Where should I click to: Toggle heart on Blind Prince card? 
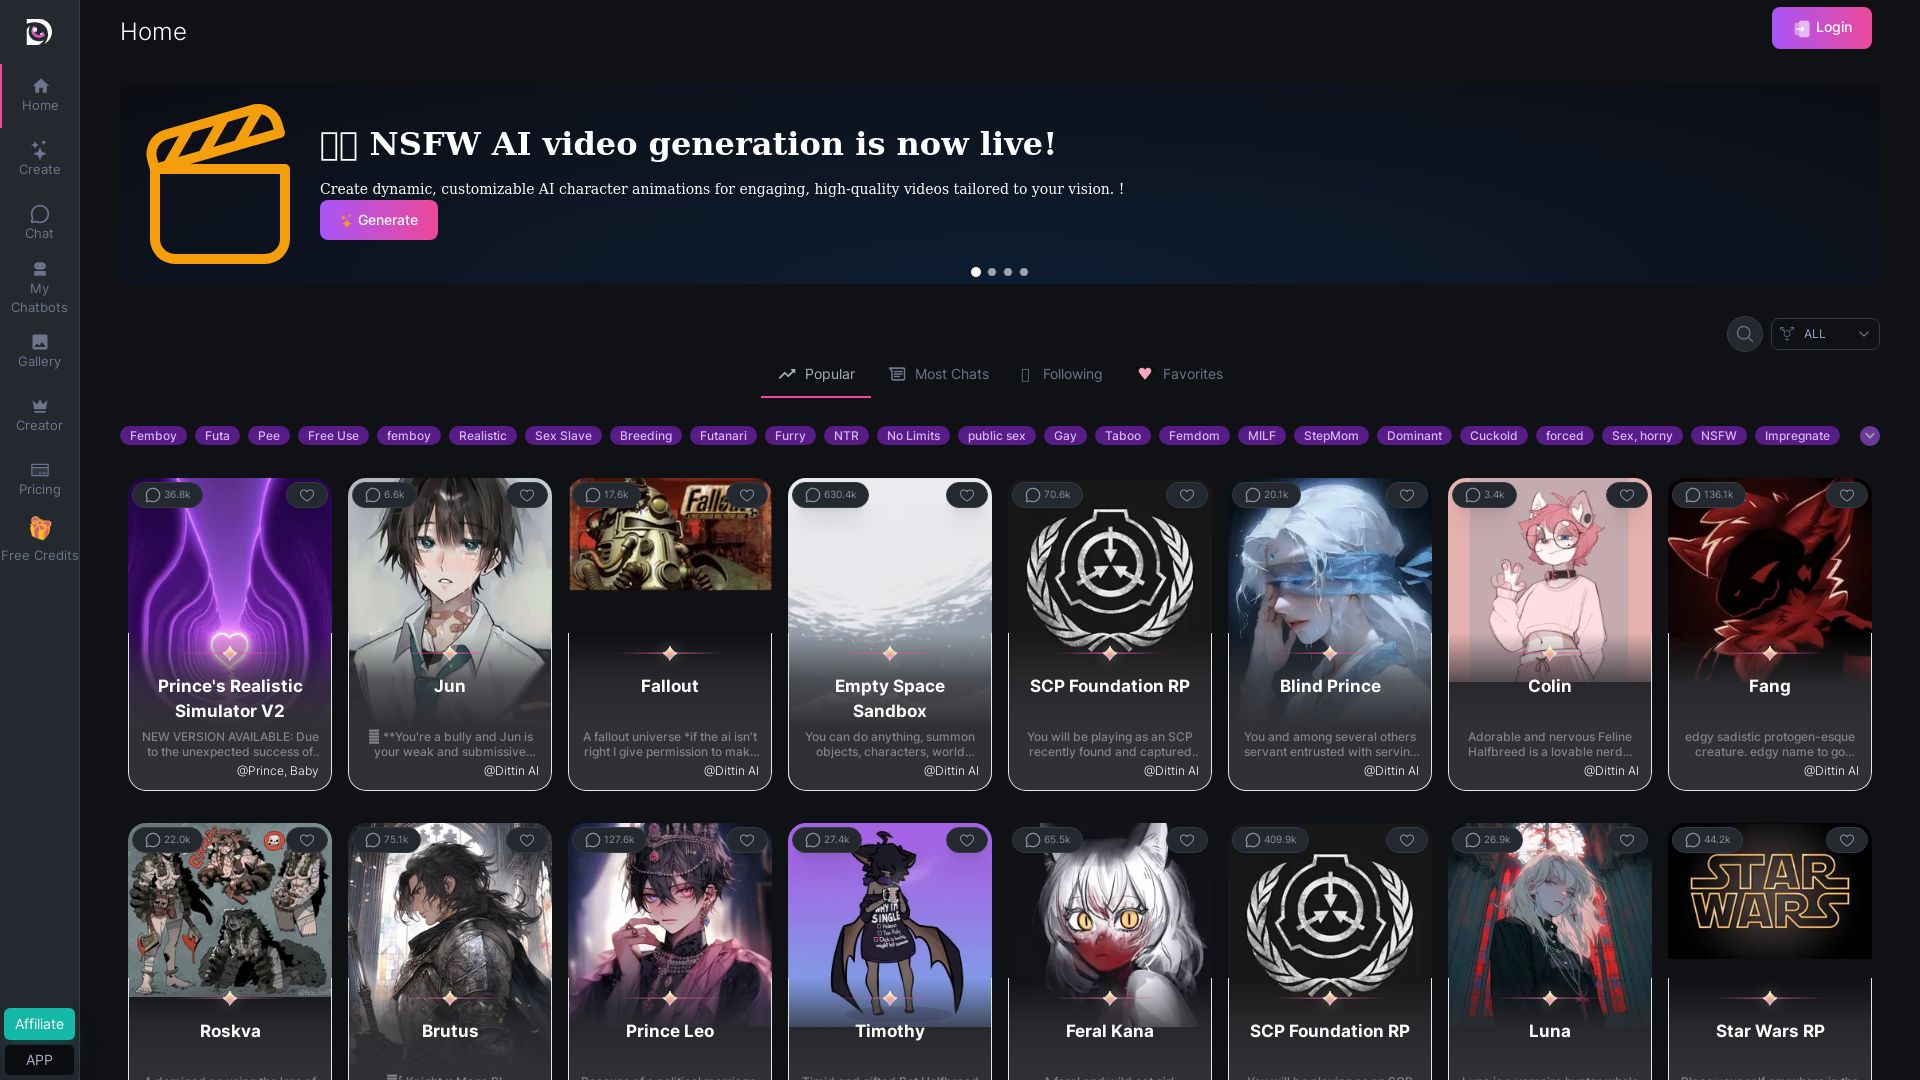pos(1407,495)
